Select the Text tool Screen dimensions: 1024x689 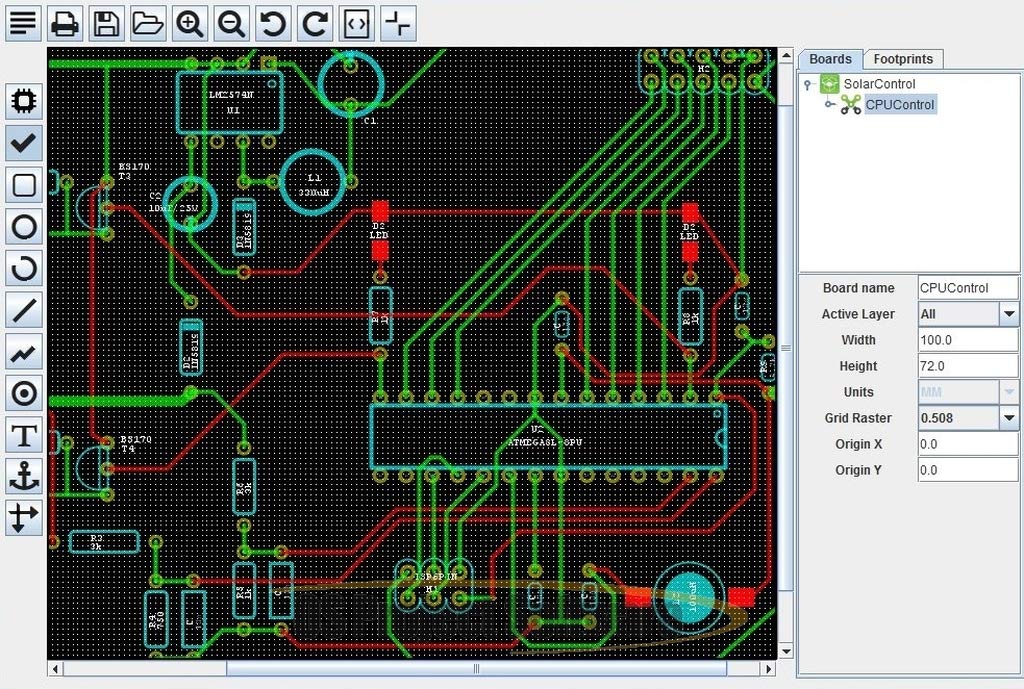[x=24, y=436]
